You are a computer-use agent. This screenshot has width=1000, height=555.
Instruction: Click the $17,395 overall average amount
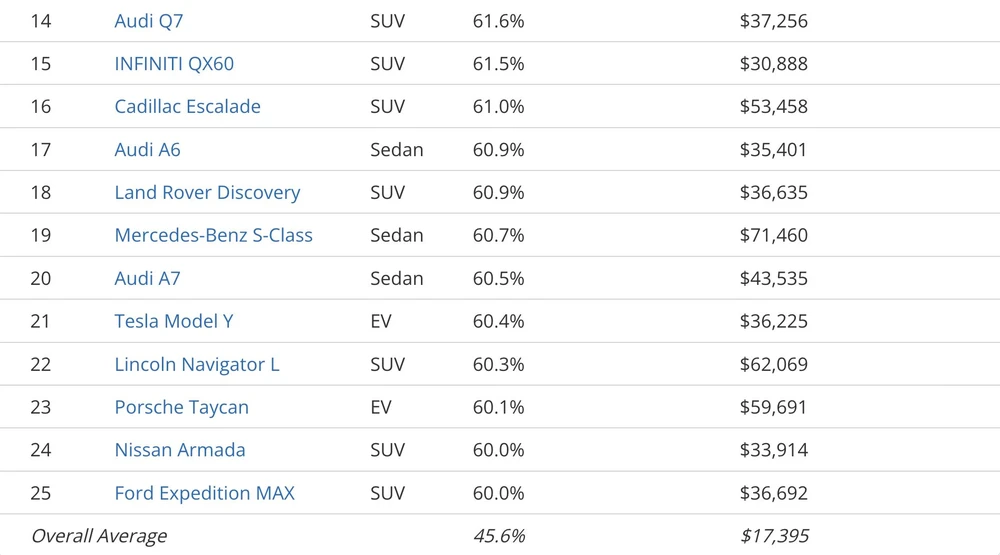pyautogui.click(x=773, y=537)
